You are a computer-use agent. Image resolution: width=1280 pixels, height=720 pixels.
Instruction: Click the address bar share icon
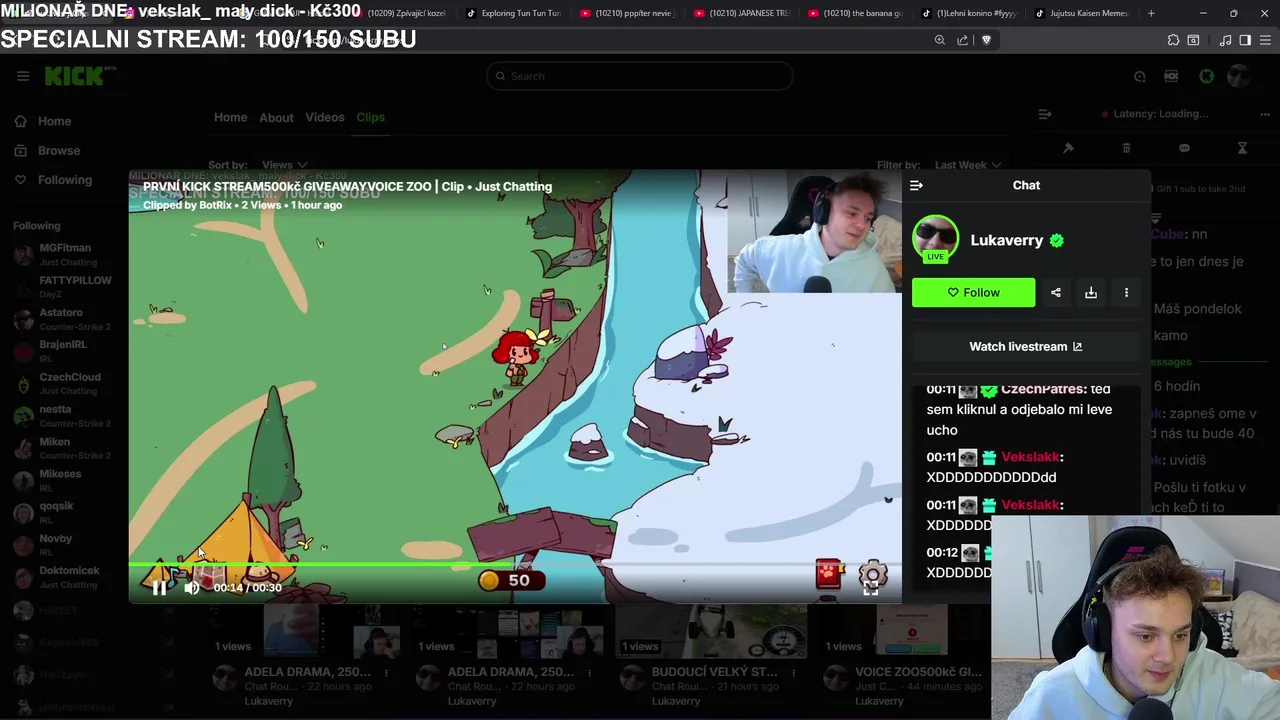click(962, 40)
